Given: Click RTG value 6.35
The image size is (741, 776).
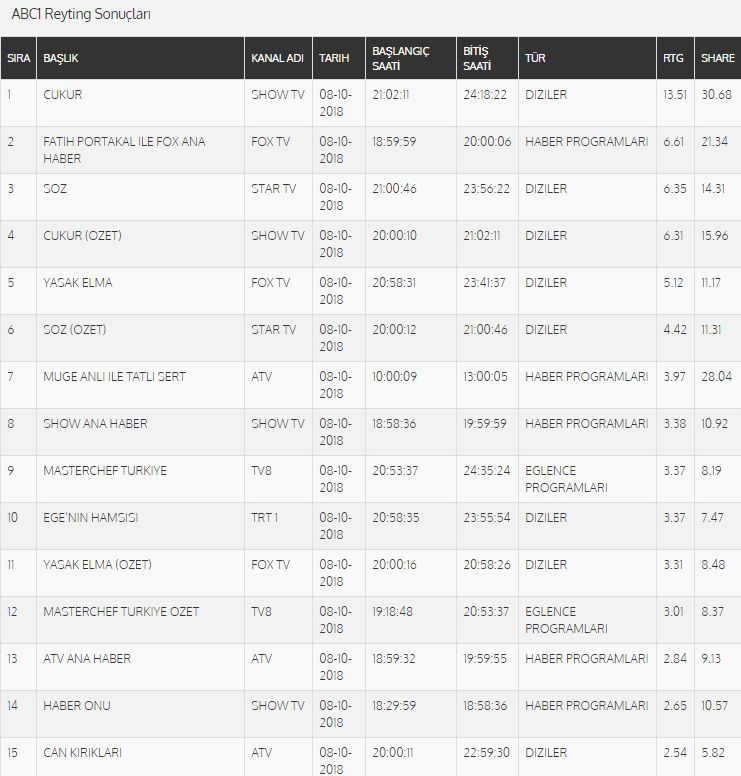Looking at the screenshot, I should point(675,189).
